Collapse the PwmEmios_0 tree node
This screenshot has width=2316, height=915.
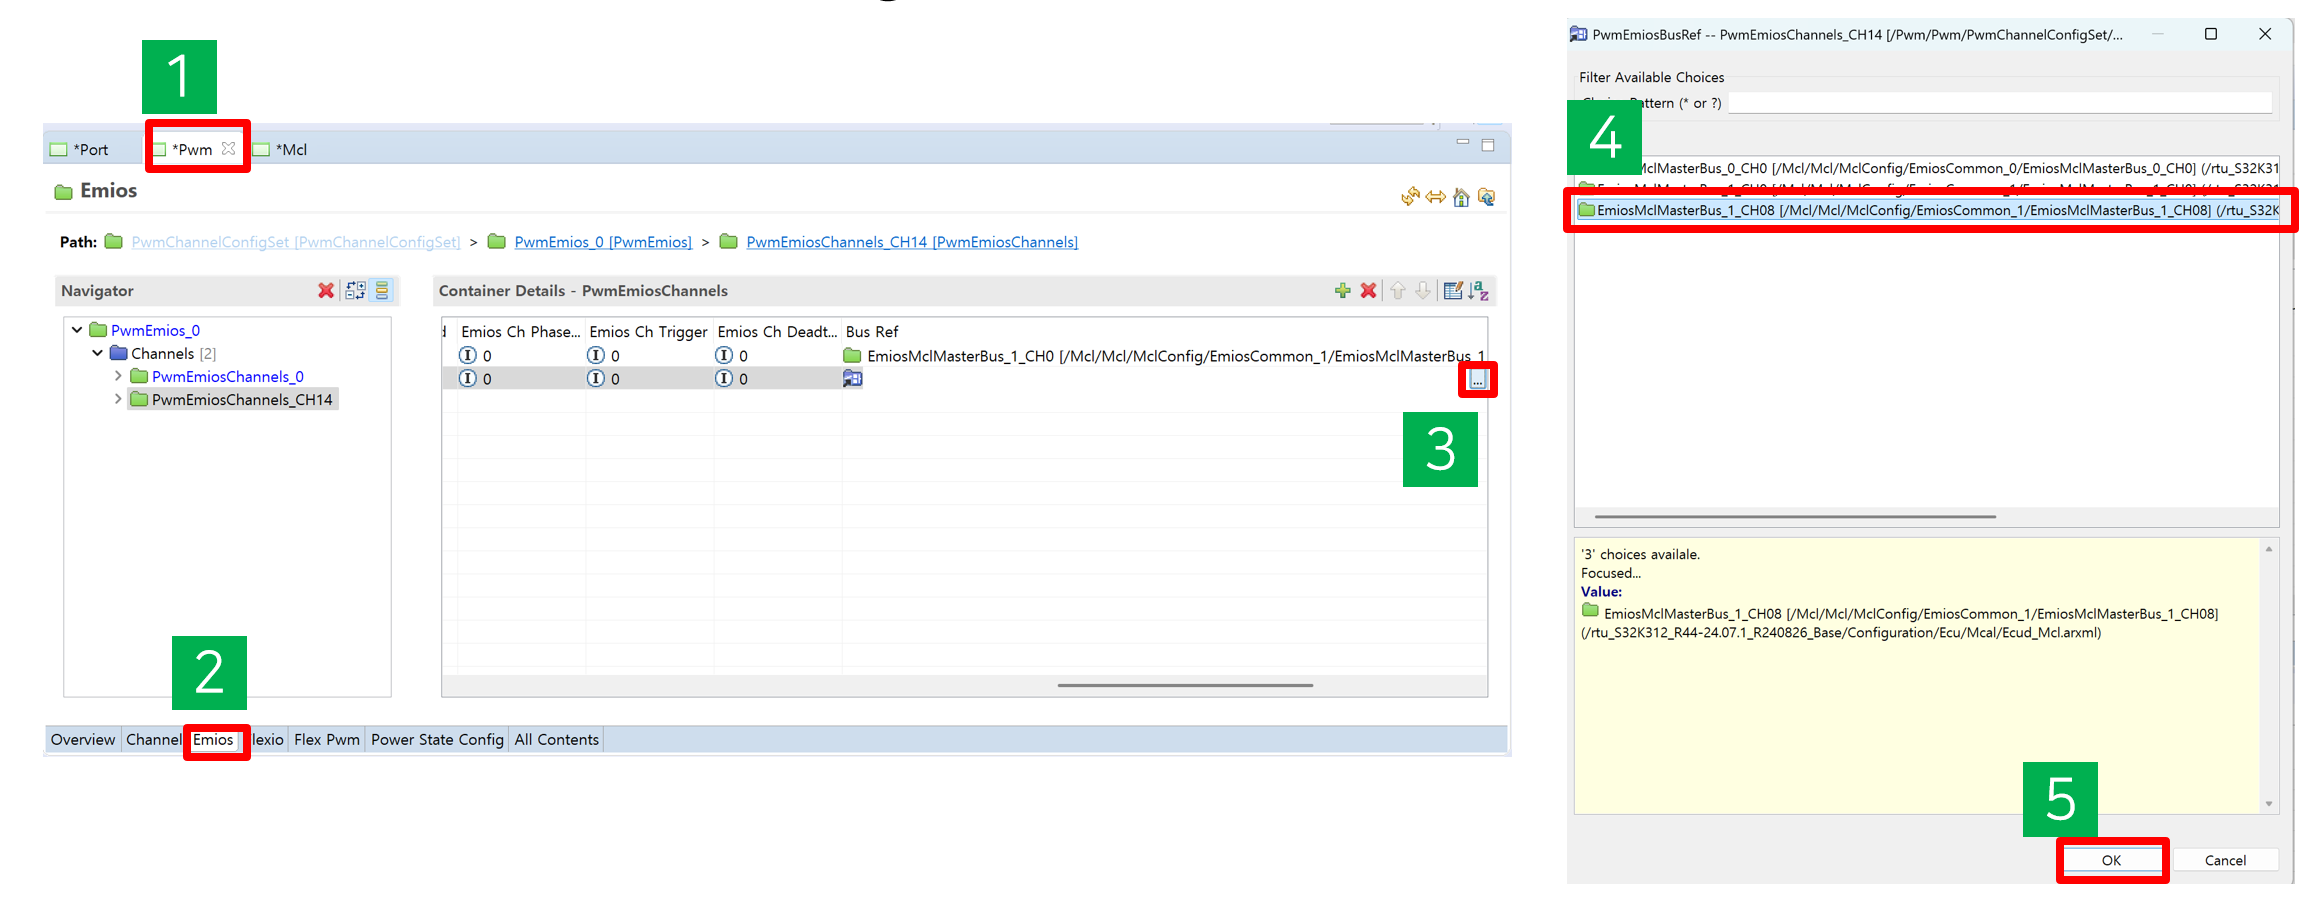coord(77,330)
